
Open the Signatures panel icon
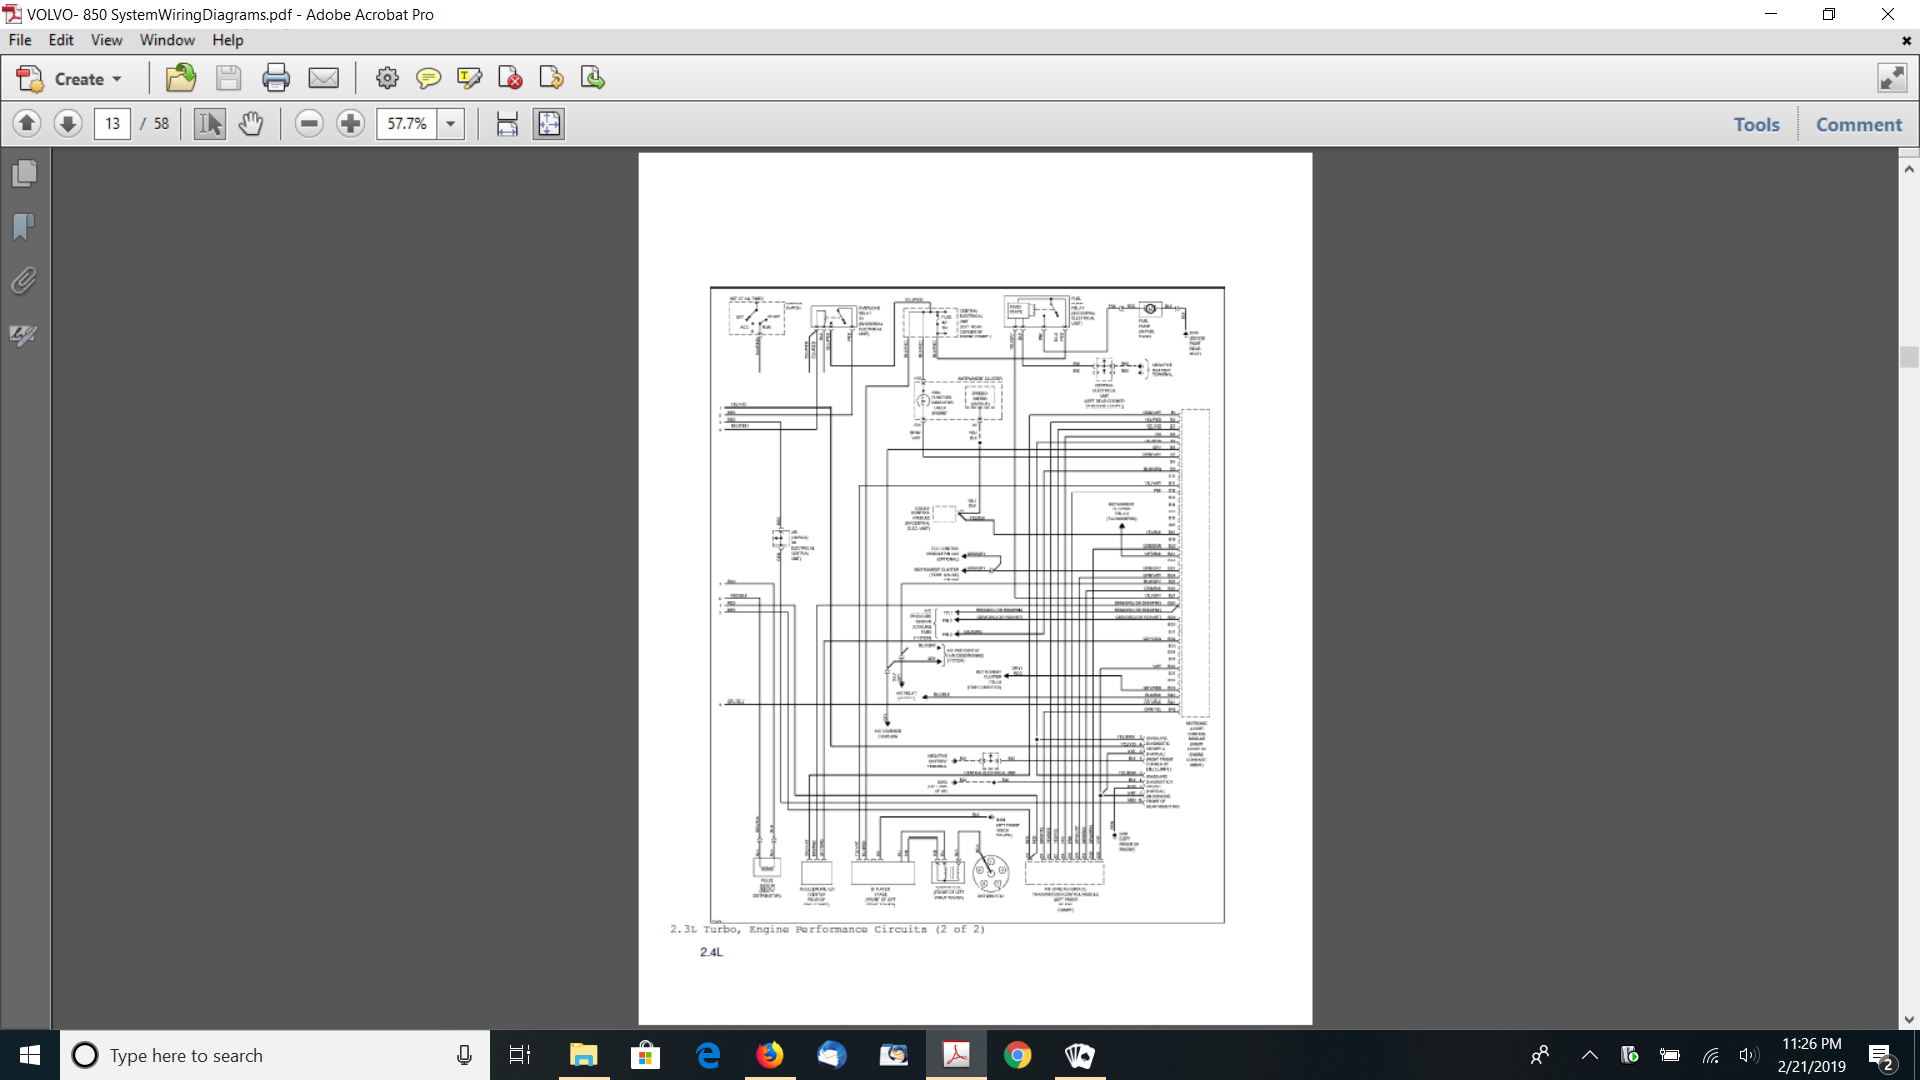(25, 335)
